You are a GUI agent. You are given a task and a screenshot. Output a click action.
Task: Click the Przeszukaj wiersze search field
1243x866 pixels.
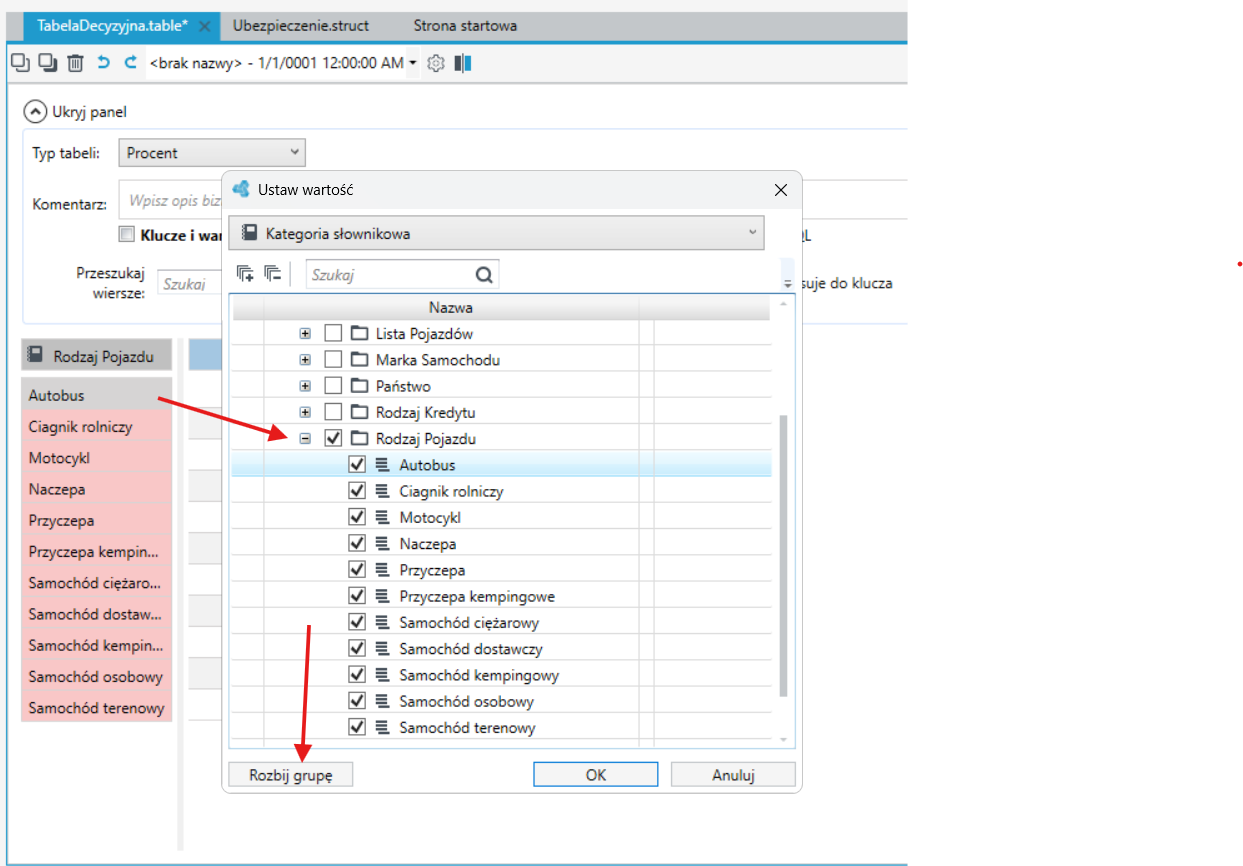click(190, 284)
